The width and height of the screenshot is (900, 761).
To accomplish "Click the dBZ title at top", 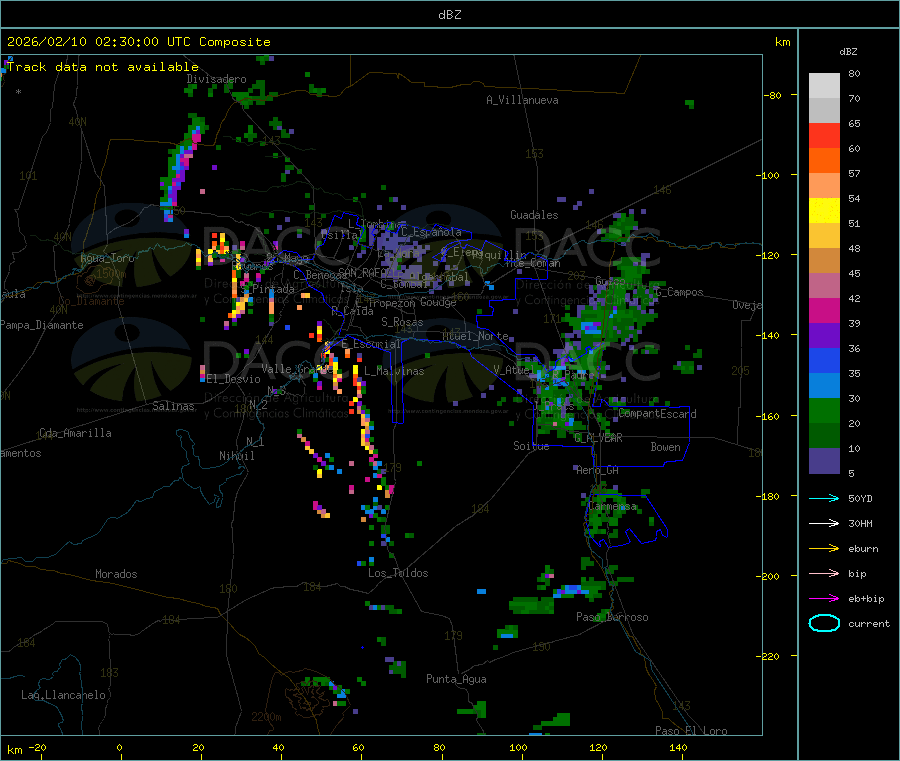I will 449,15.
